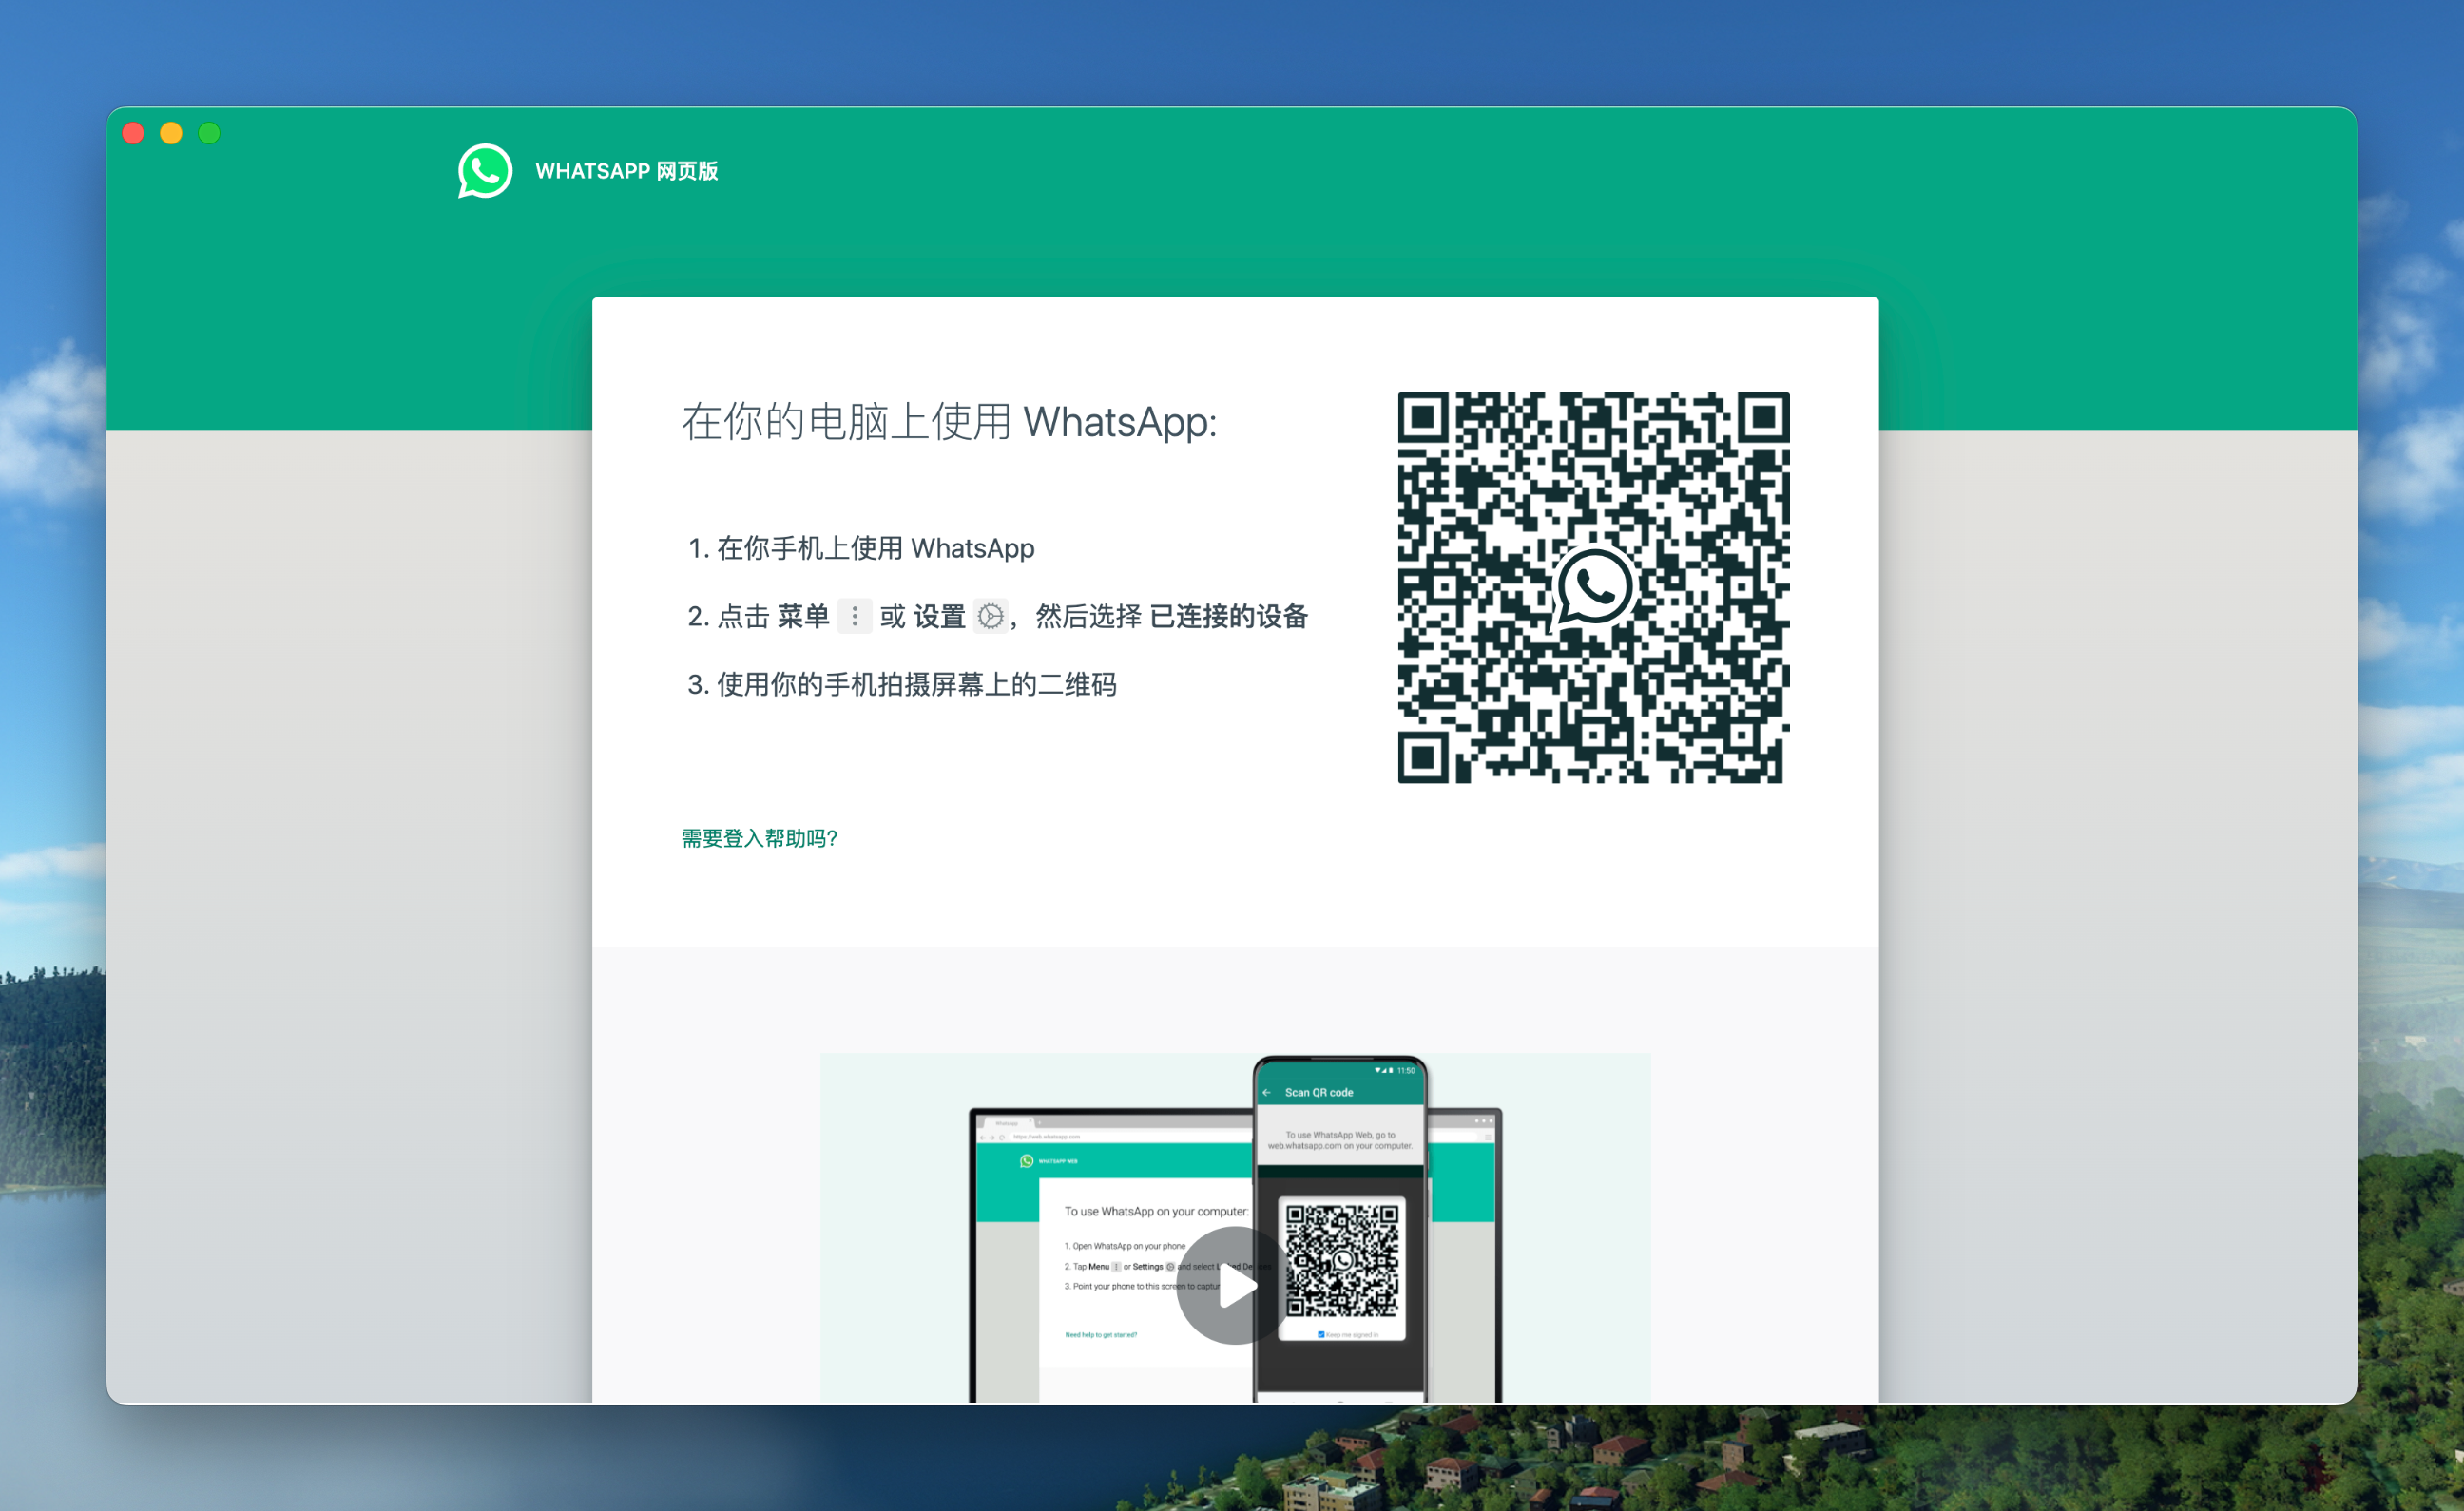Click the 已连接的设备 text in step 2
The width and height of the screenshot is (2464, 1511).
coord(1228,616)
